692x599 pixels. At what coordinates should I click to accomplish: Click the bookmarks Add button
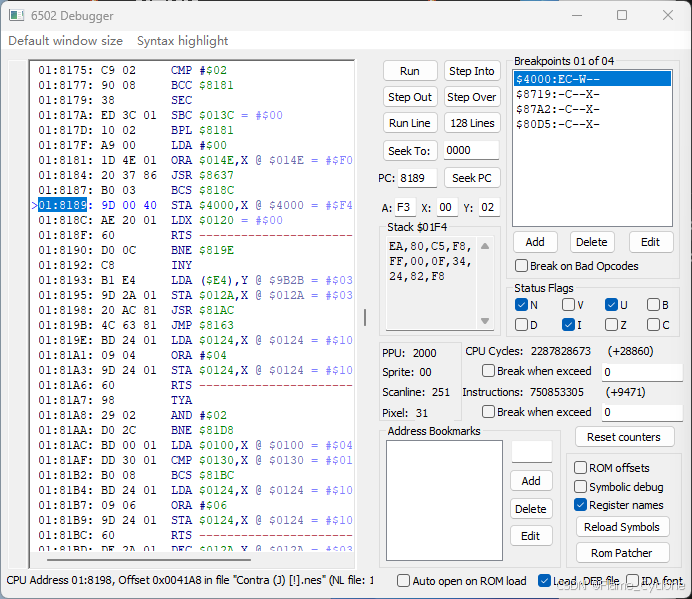coord(531,481)
